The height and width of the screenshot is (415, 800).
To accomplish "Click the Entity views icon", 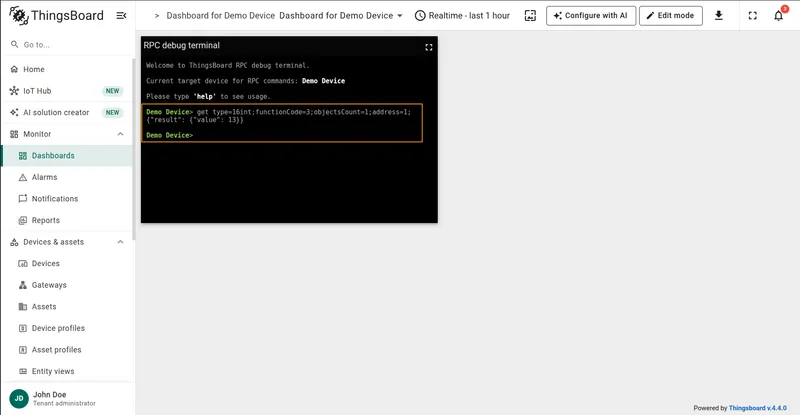I will 22,371.
